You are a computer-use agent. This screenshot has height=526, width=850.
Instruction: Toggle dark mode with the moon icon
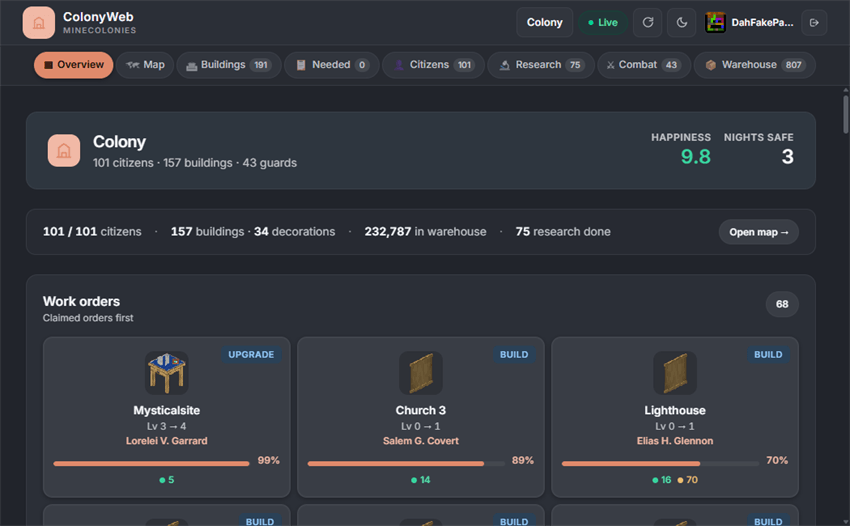click(x=681, y=22)
